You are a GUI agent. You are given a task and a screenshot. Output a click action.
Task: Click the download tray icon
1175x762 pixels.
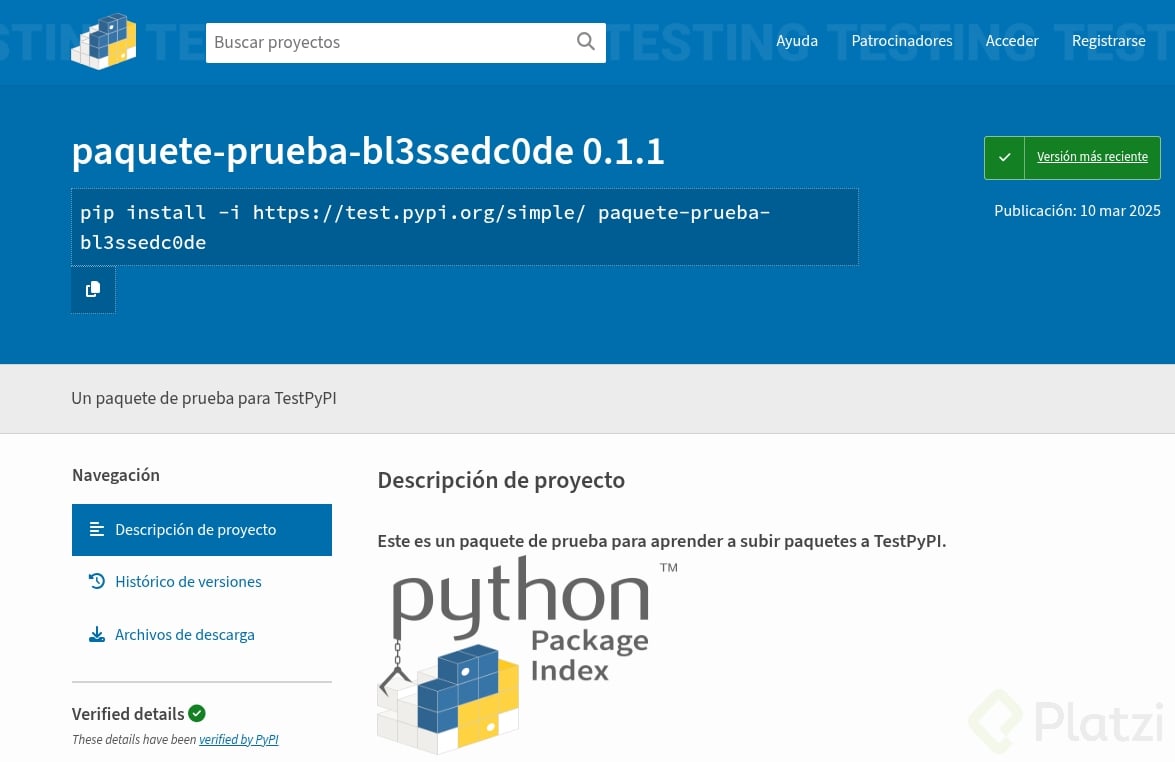click(97, 635)
